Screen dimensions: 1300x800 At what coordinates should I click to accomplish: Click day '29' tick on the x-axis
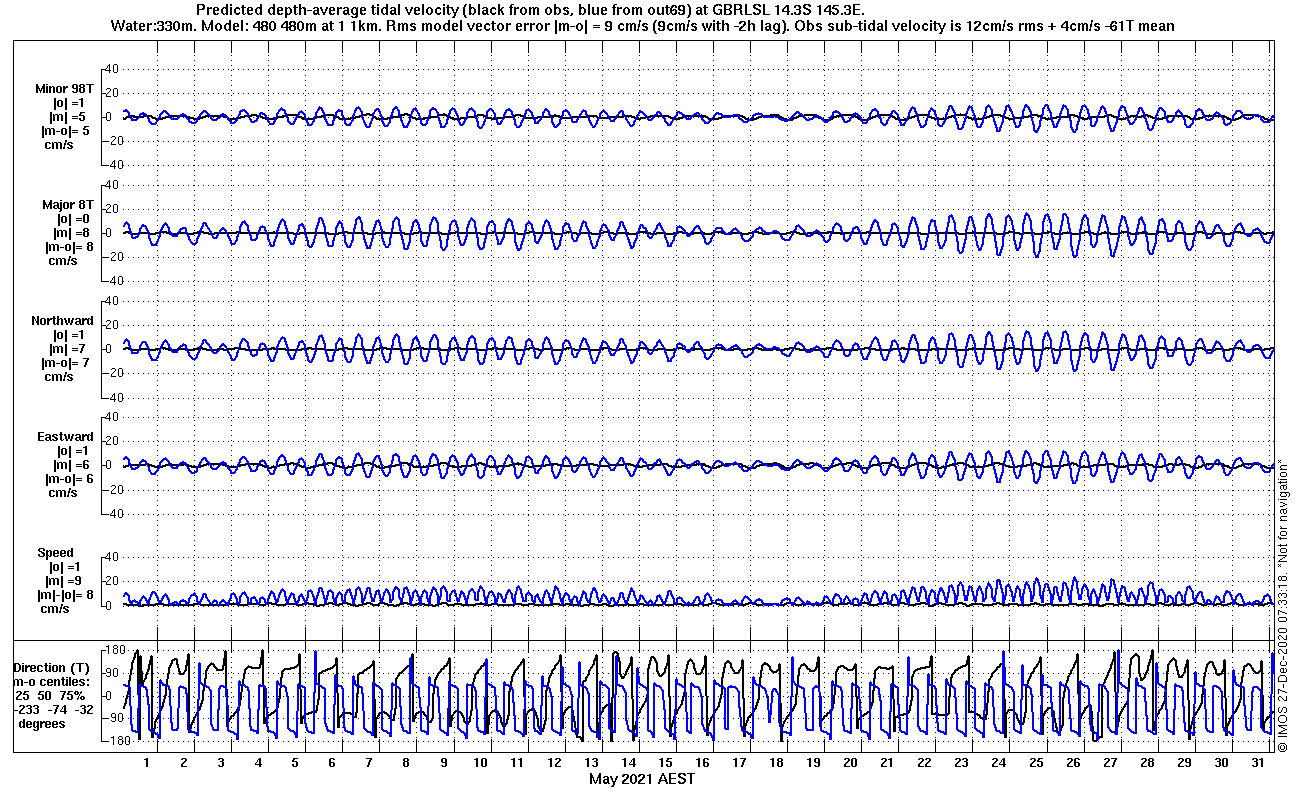(x=1183, y=762)
